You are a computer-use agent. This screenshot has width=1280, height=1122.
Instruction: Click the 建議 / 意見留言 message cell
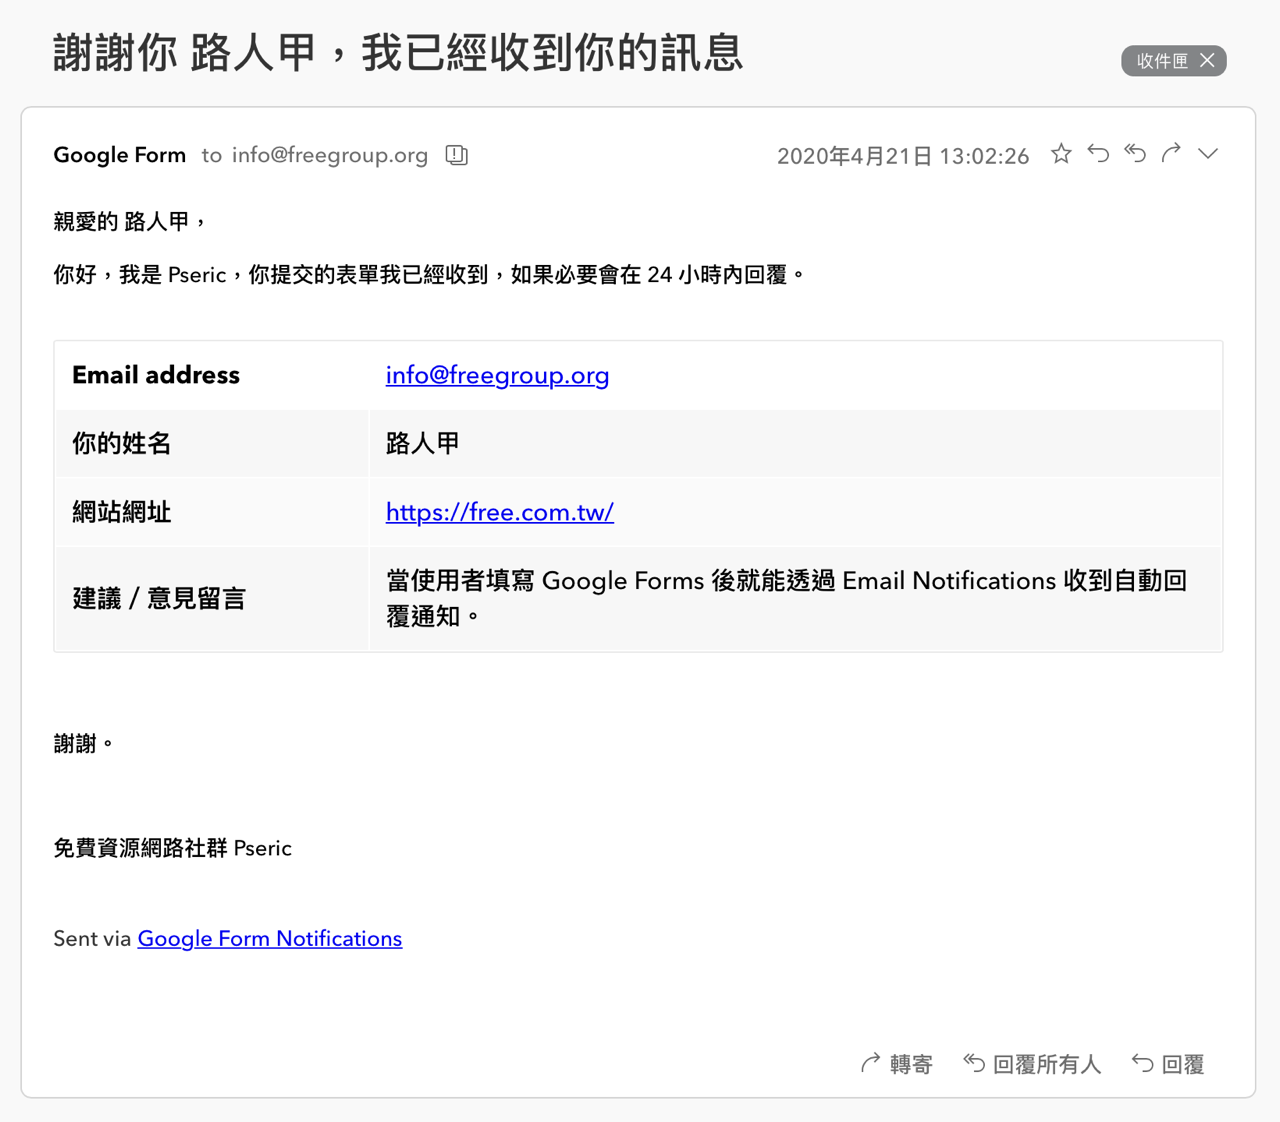(796, 598)
